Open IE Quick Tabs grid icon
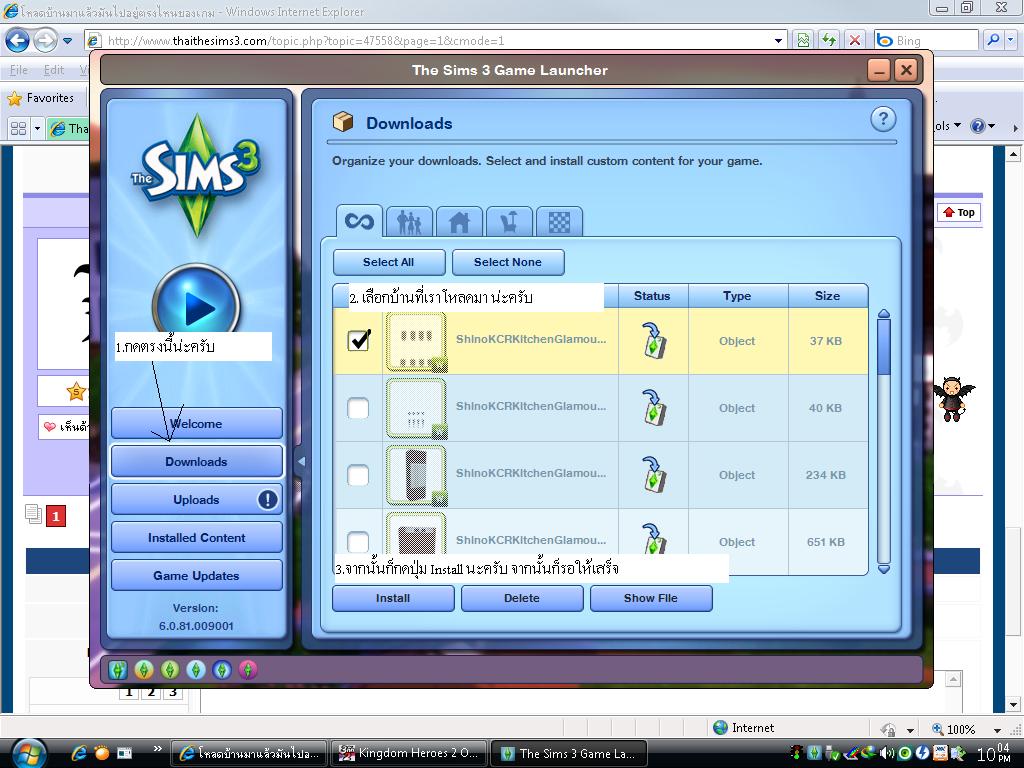Viewport: 1024px width, 768px height. coord(18,128)
